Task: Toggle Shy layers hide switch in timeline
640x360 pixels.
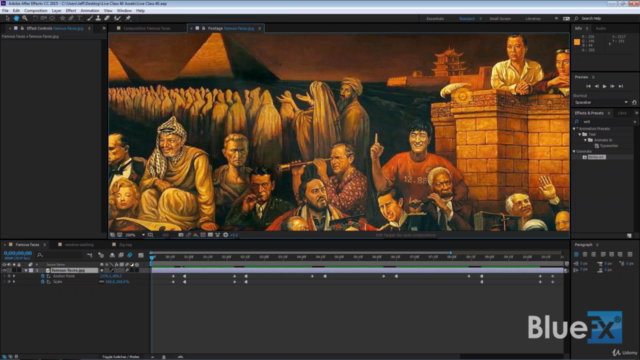Action: coord(112,255)
